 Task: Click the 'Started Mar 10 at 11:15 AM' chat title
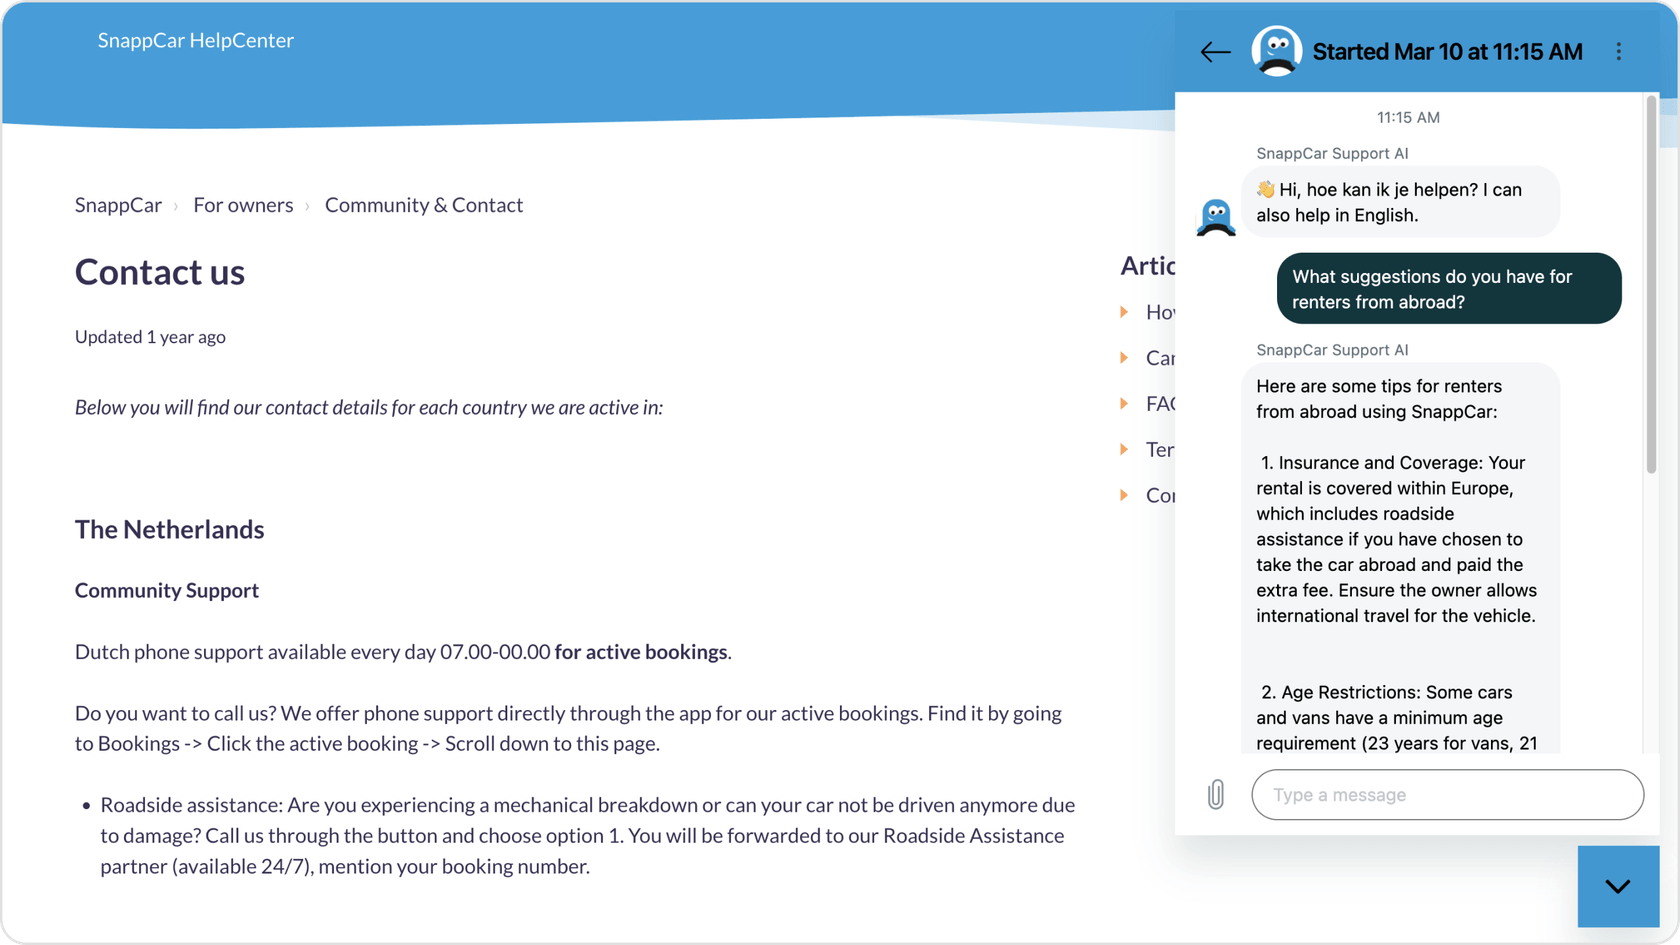(1447, 52)
